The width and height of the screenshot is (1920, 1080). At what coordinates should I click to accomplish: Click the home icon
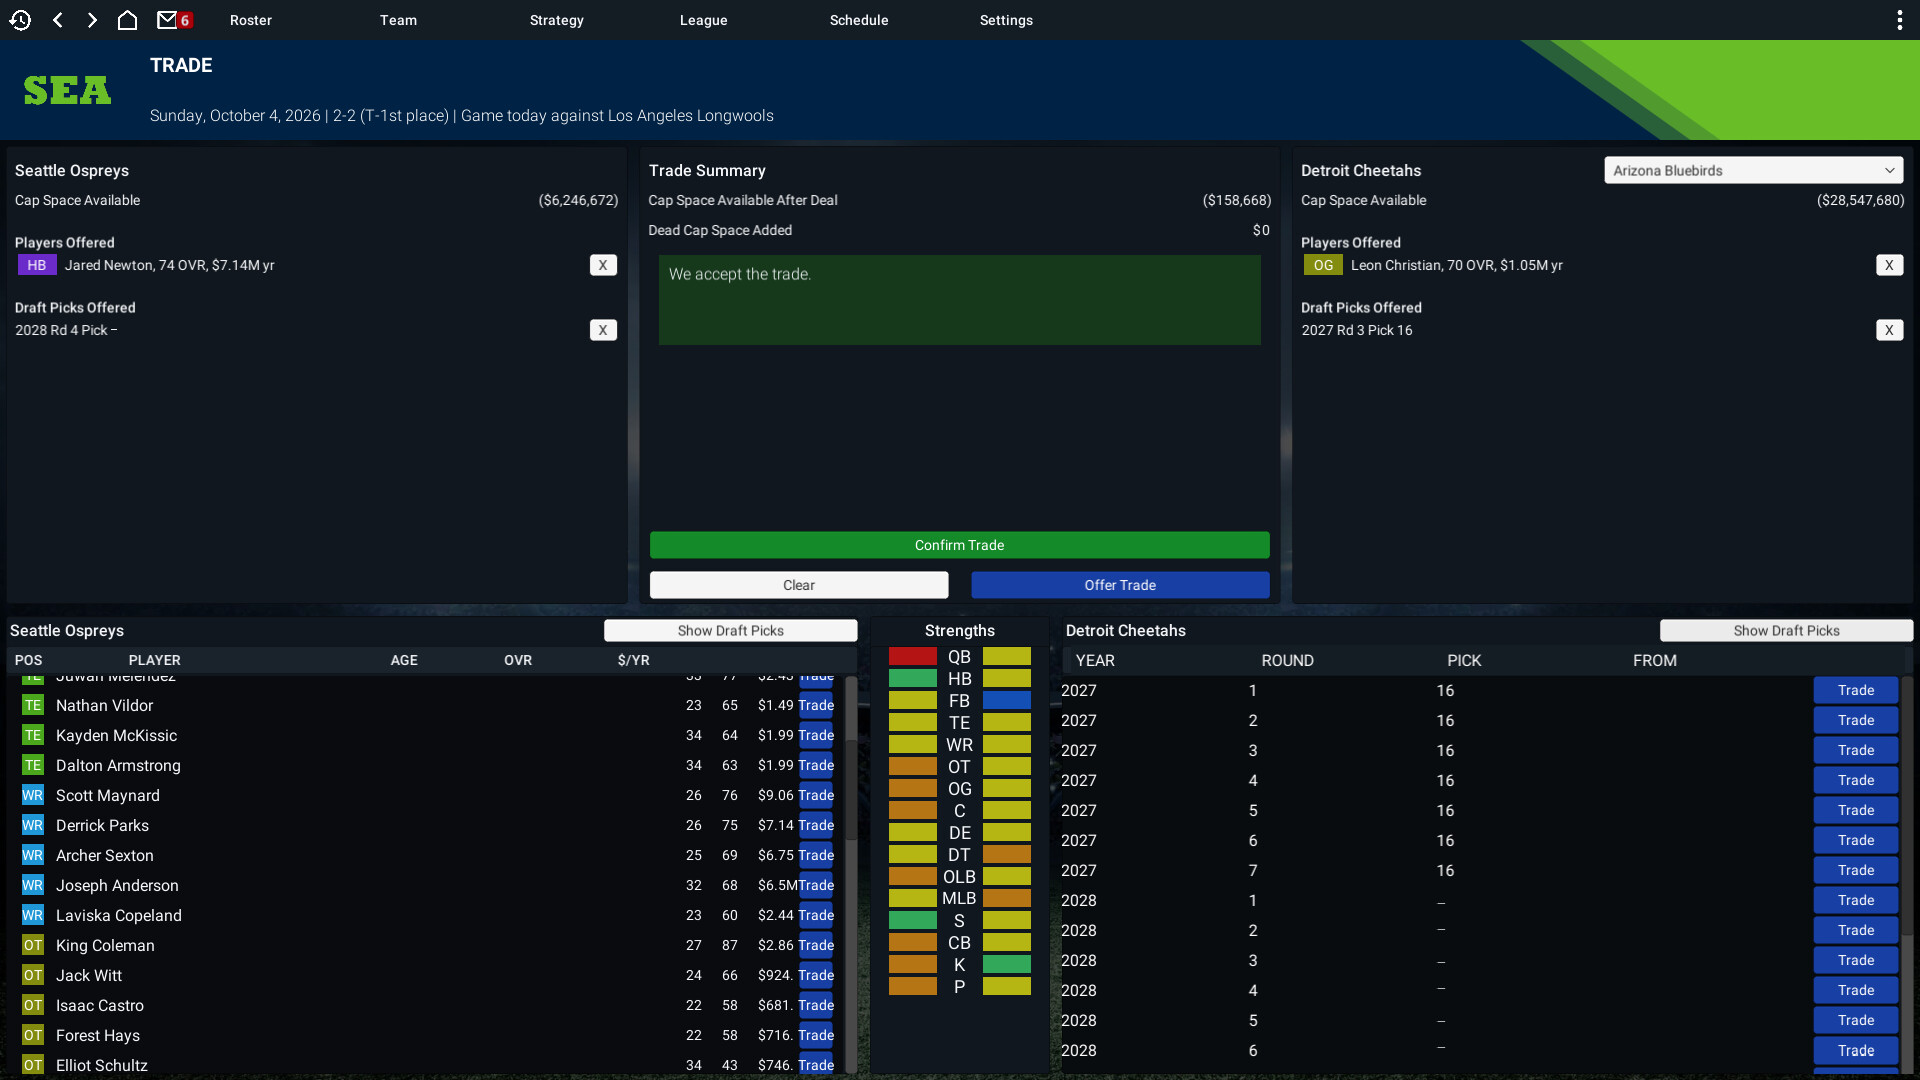click(x=127, y=20)
